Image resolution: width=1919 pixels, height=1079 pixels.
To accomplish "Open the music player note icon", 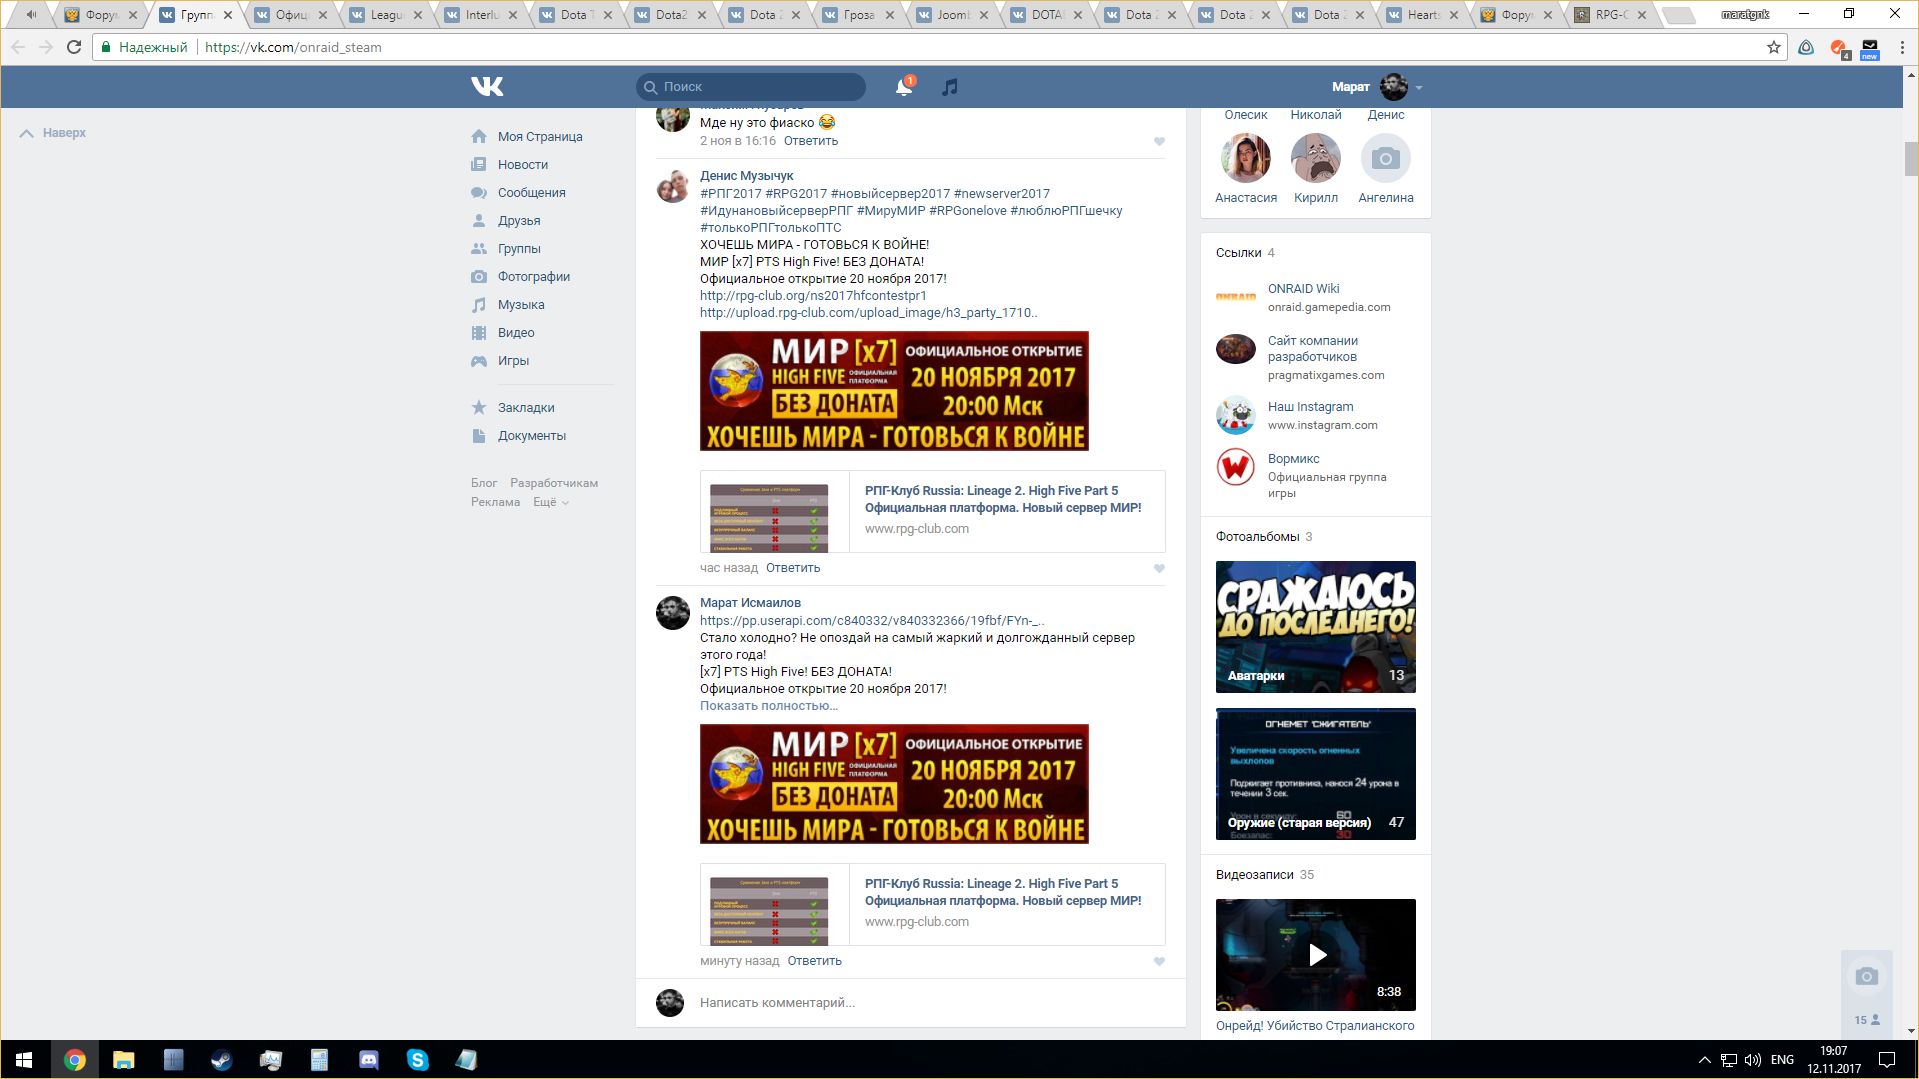I will pos(950,87).
